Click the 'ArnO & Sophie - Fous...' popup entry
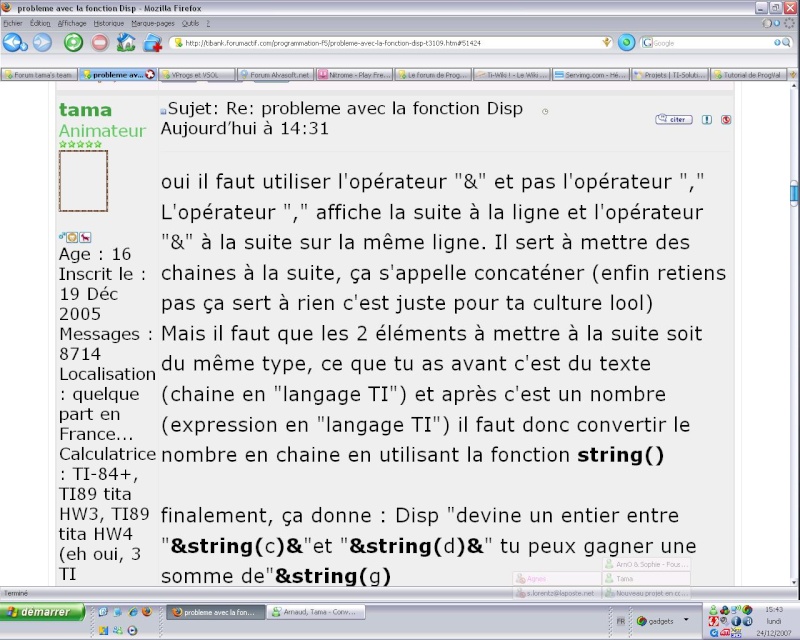This screenshot has height=640, width=800. click(646, 564)
